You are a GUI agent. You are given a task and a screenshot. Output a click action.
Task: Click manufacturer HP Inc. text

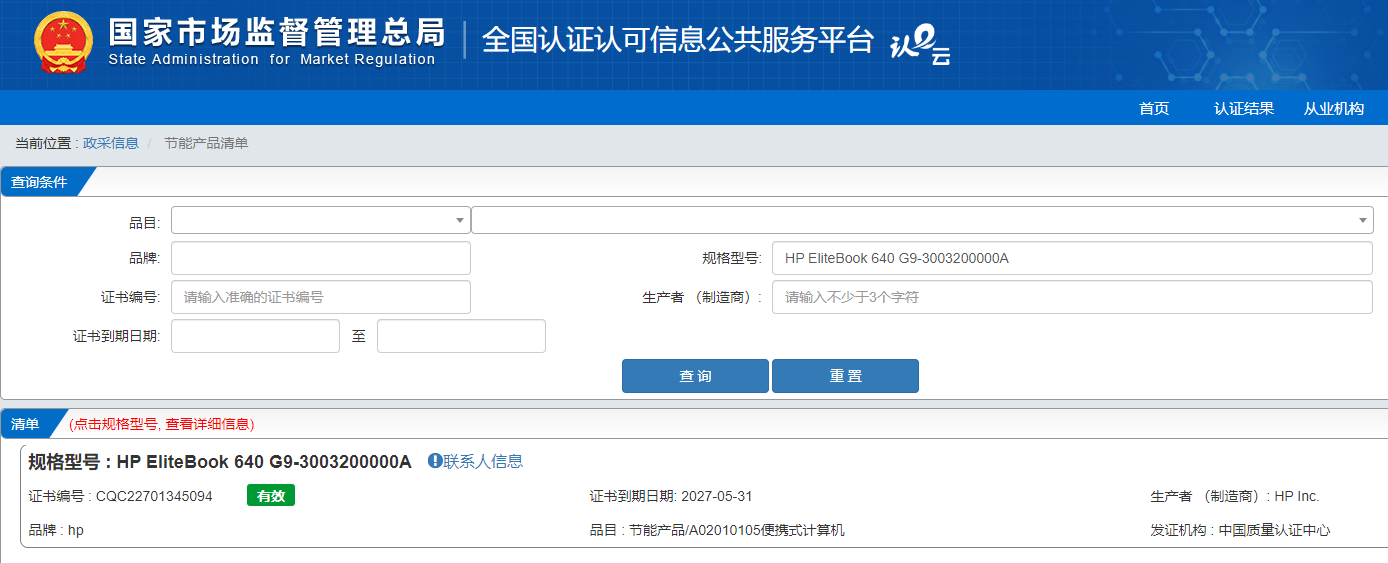[x=1297, y=496]
